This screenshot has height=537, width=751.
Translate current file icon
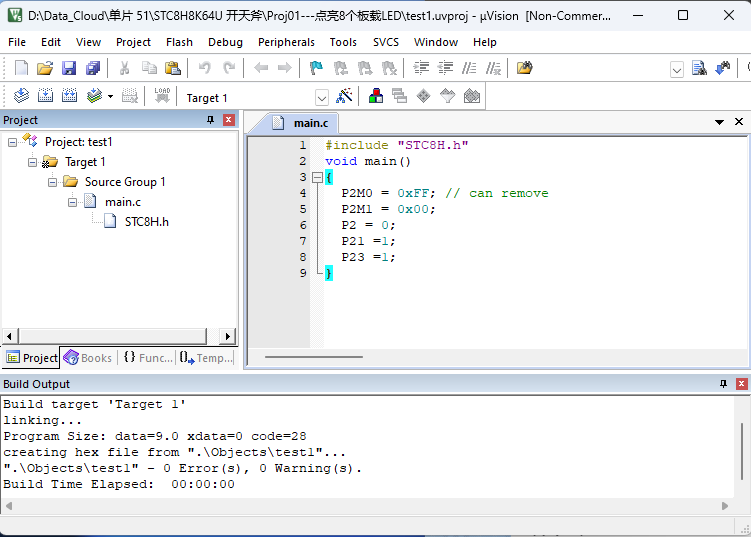[x=21, y=96]
